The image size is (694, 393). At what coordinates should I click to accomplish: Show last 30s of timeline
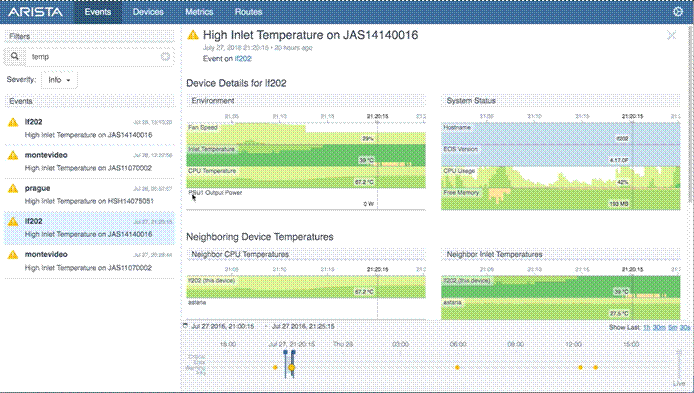685,328
